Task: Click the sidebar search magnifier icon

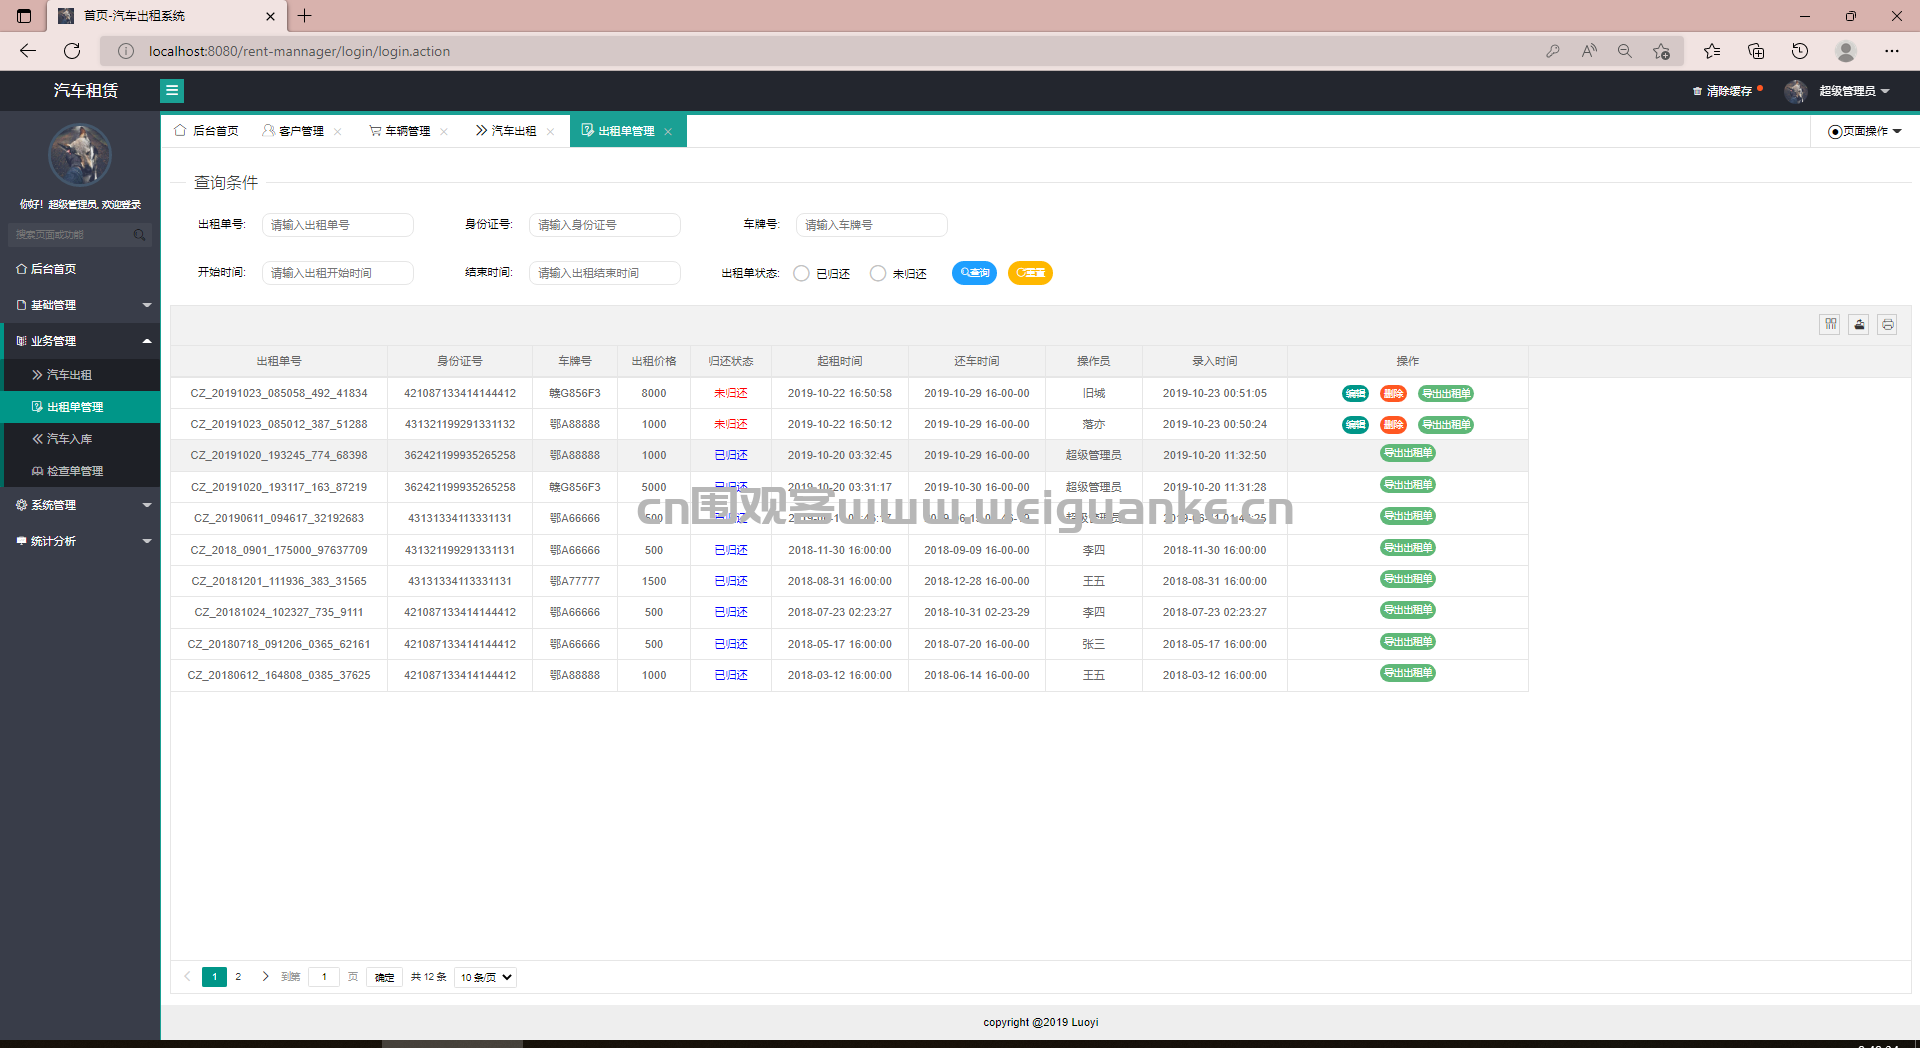Action: [139, 235]
